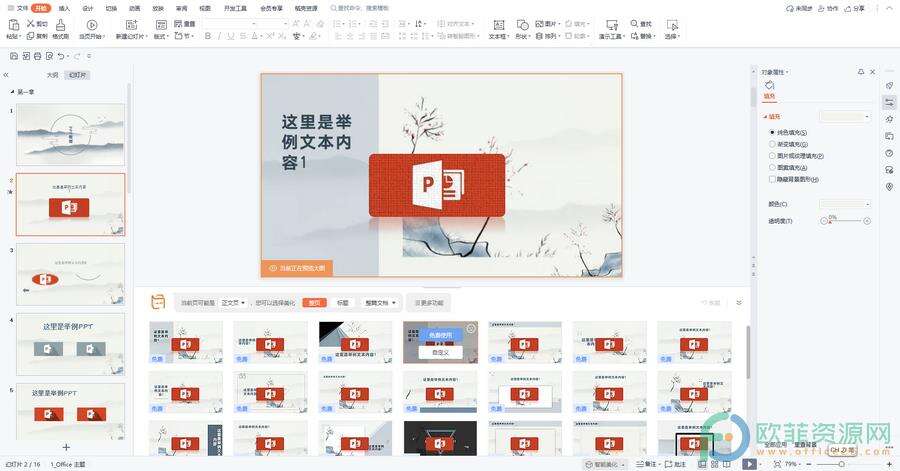Click the Title button in beautify bar
This screenshot has height=471, width=900.
[x=343, y=302]
